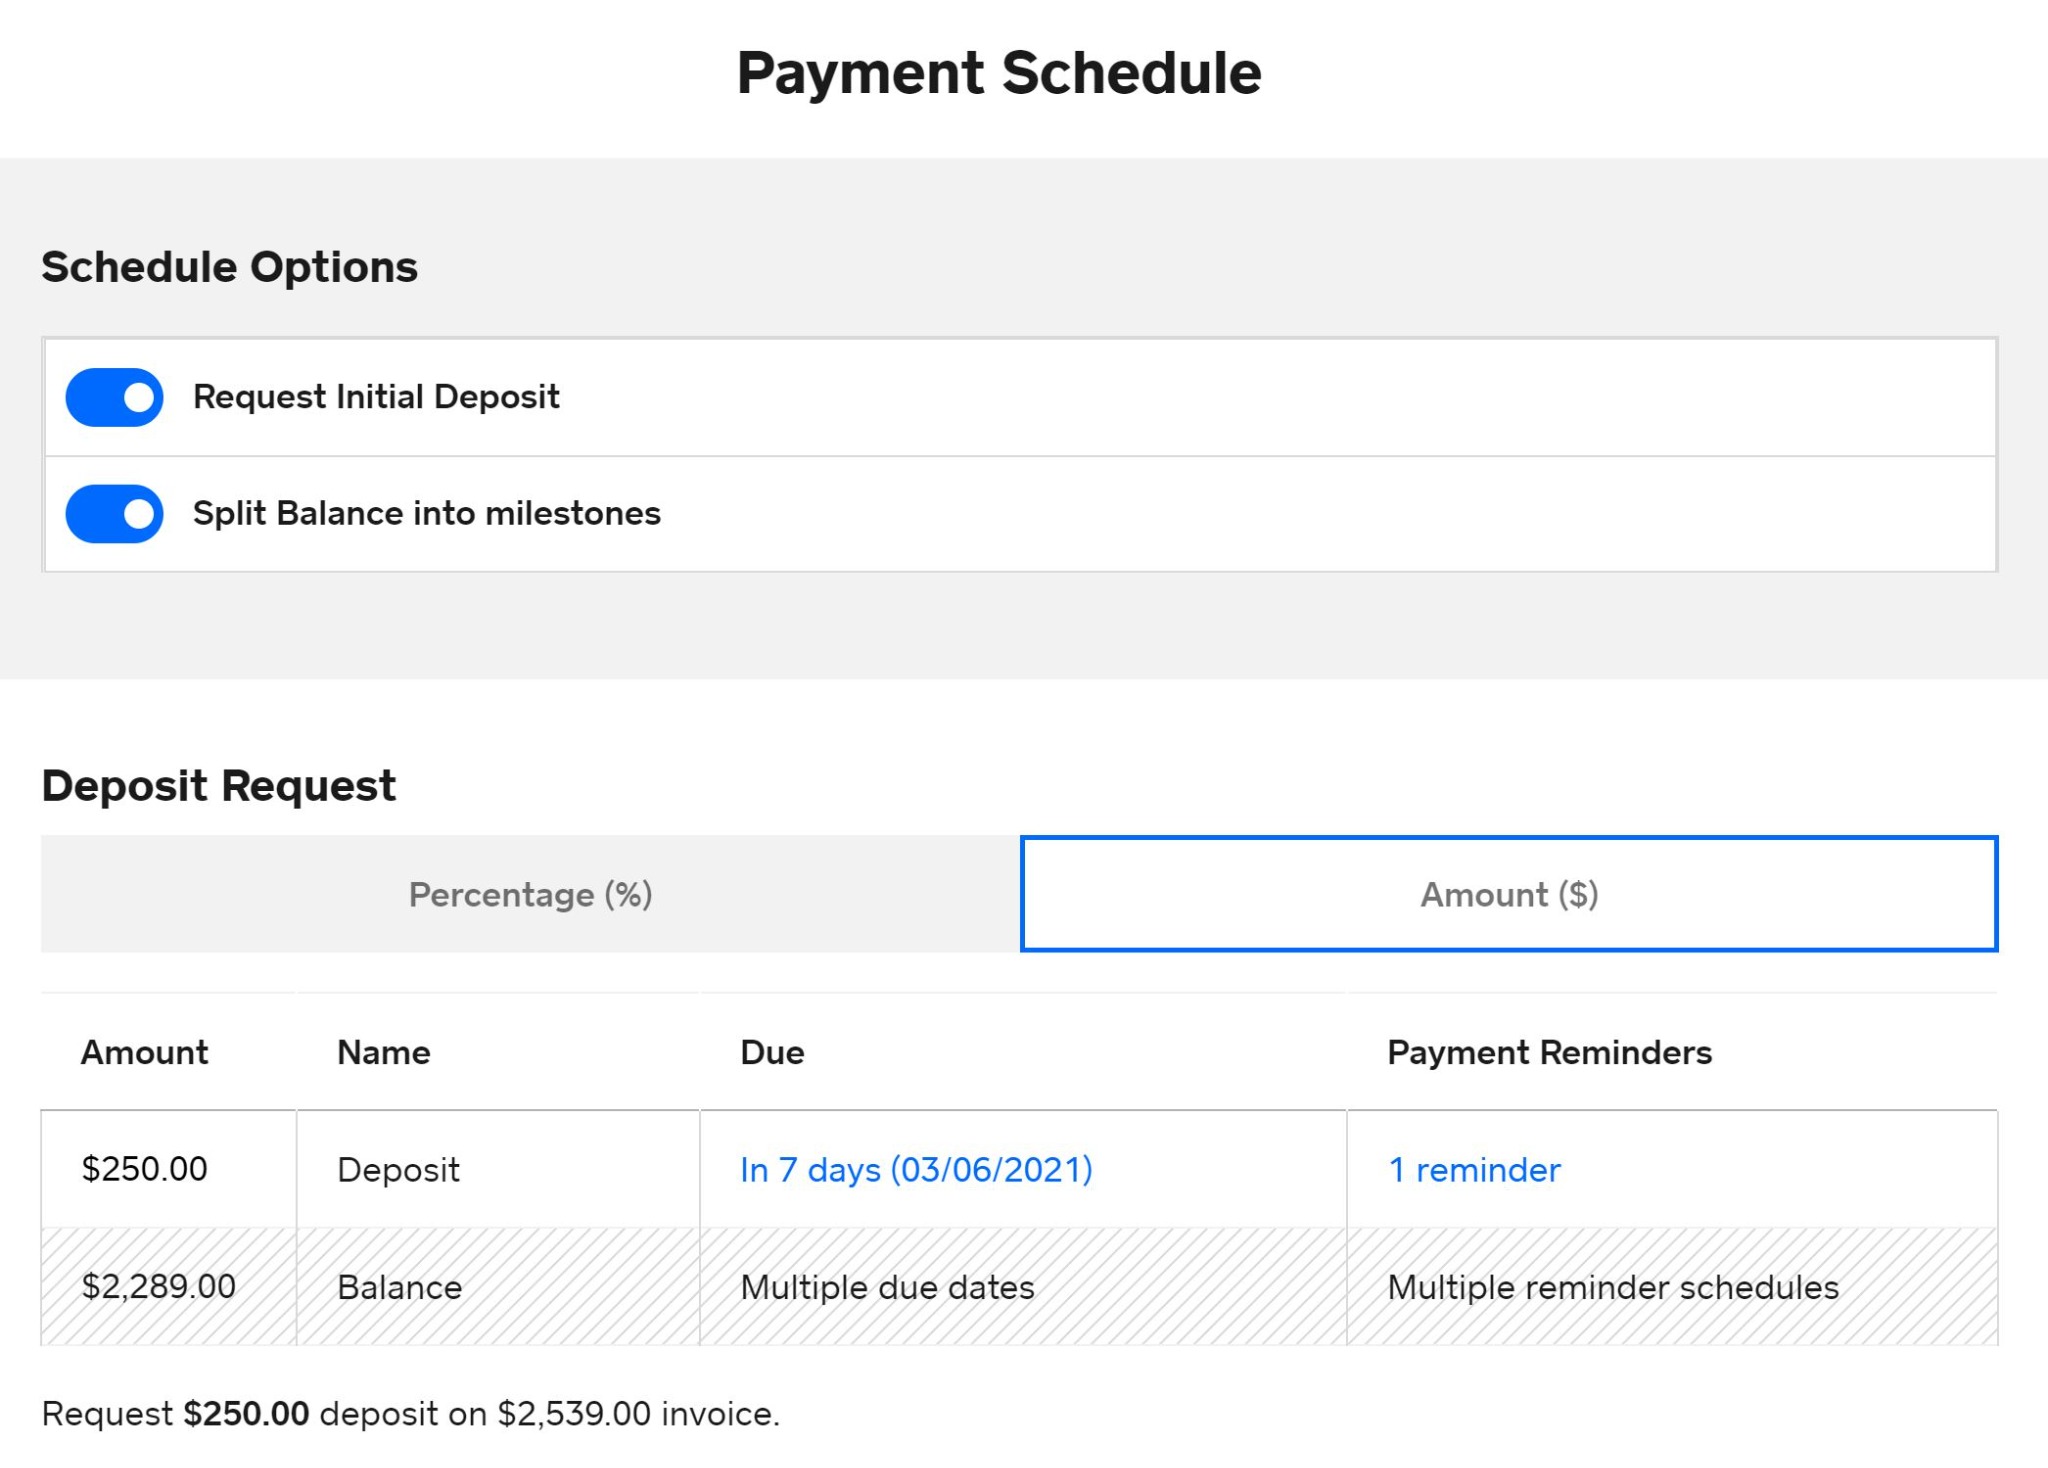Viewport: 2048px width, 1468px height.
Task: Click the Schedule Options heading
Action: [229, 265]
